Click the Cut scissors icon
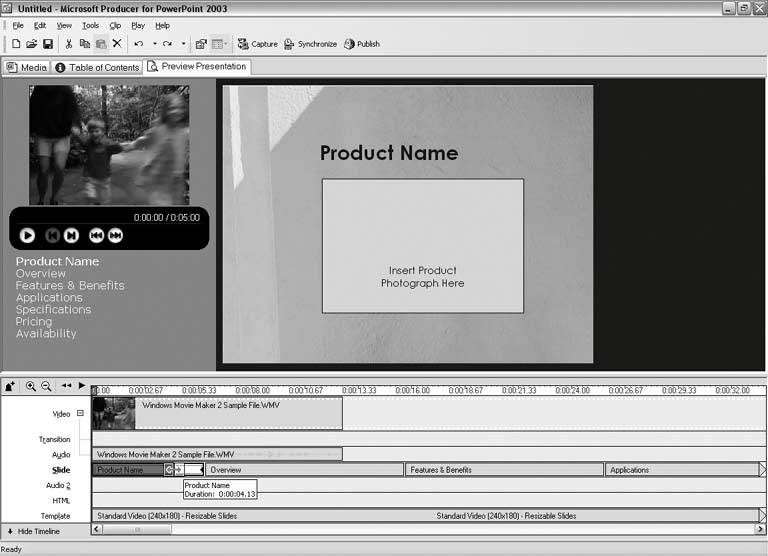 69,44
